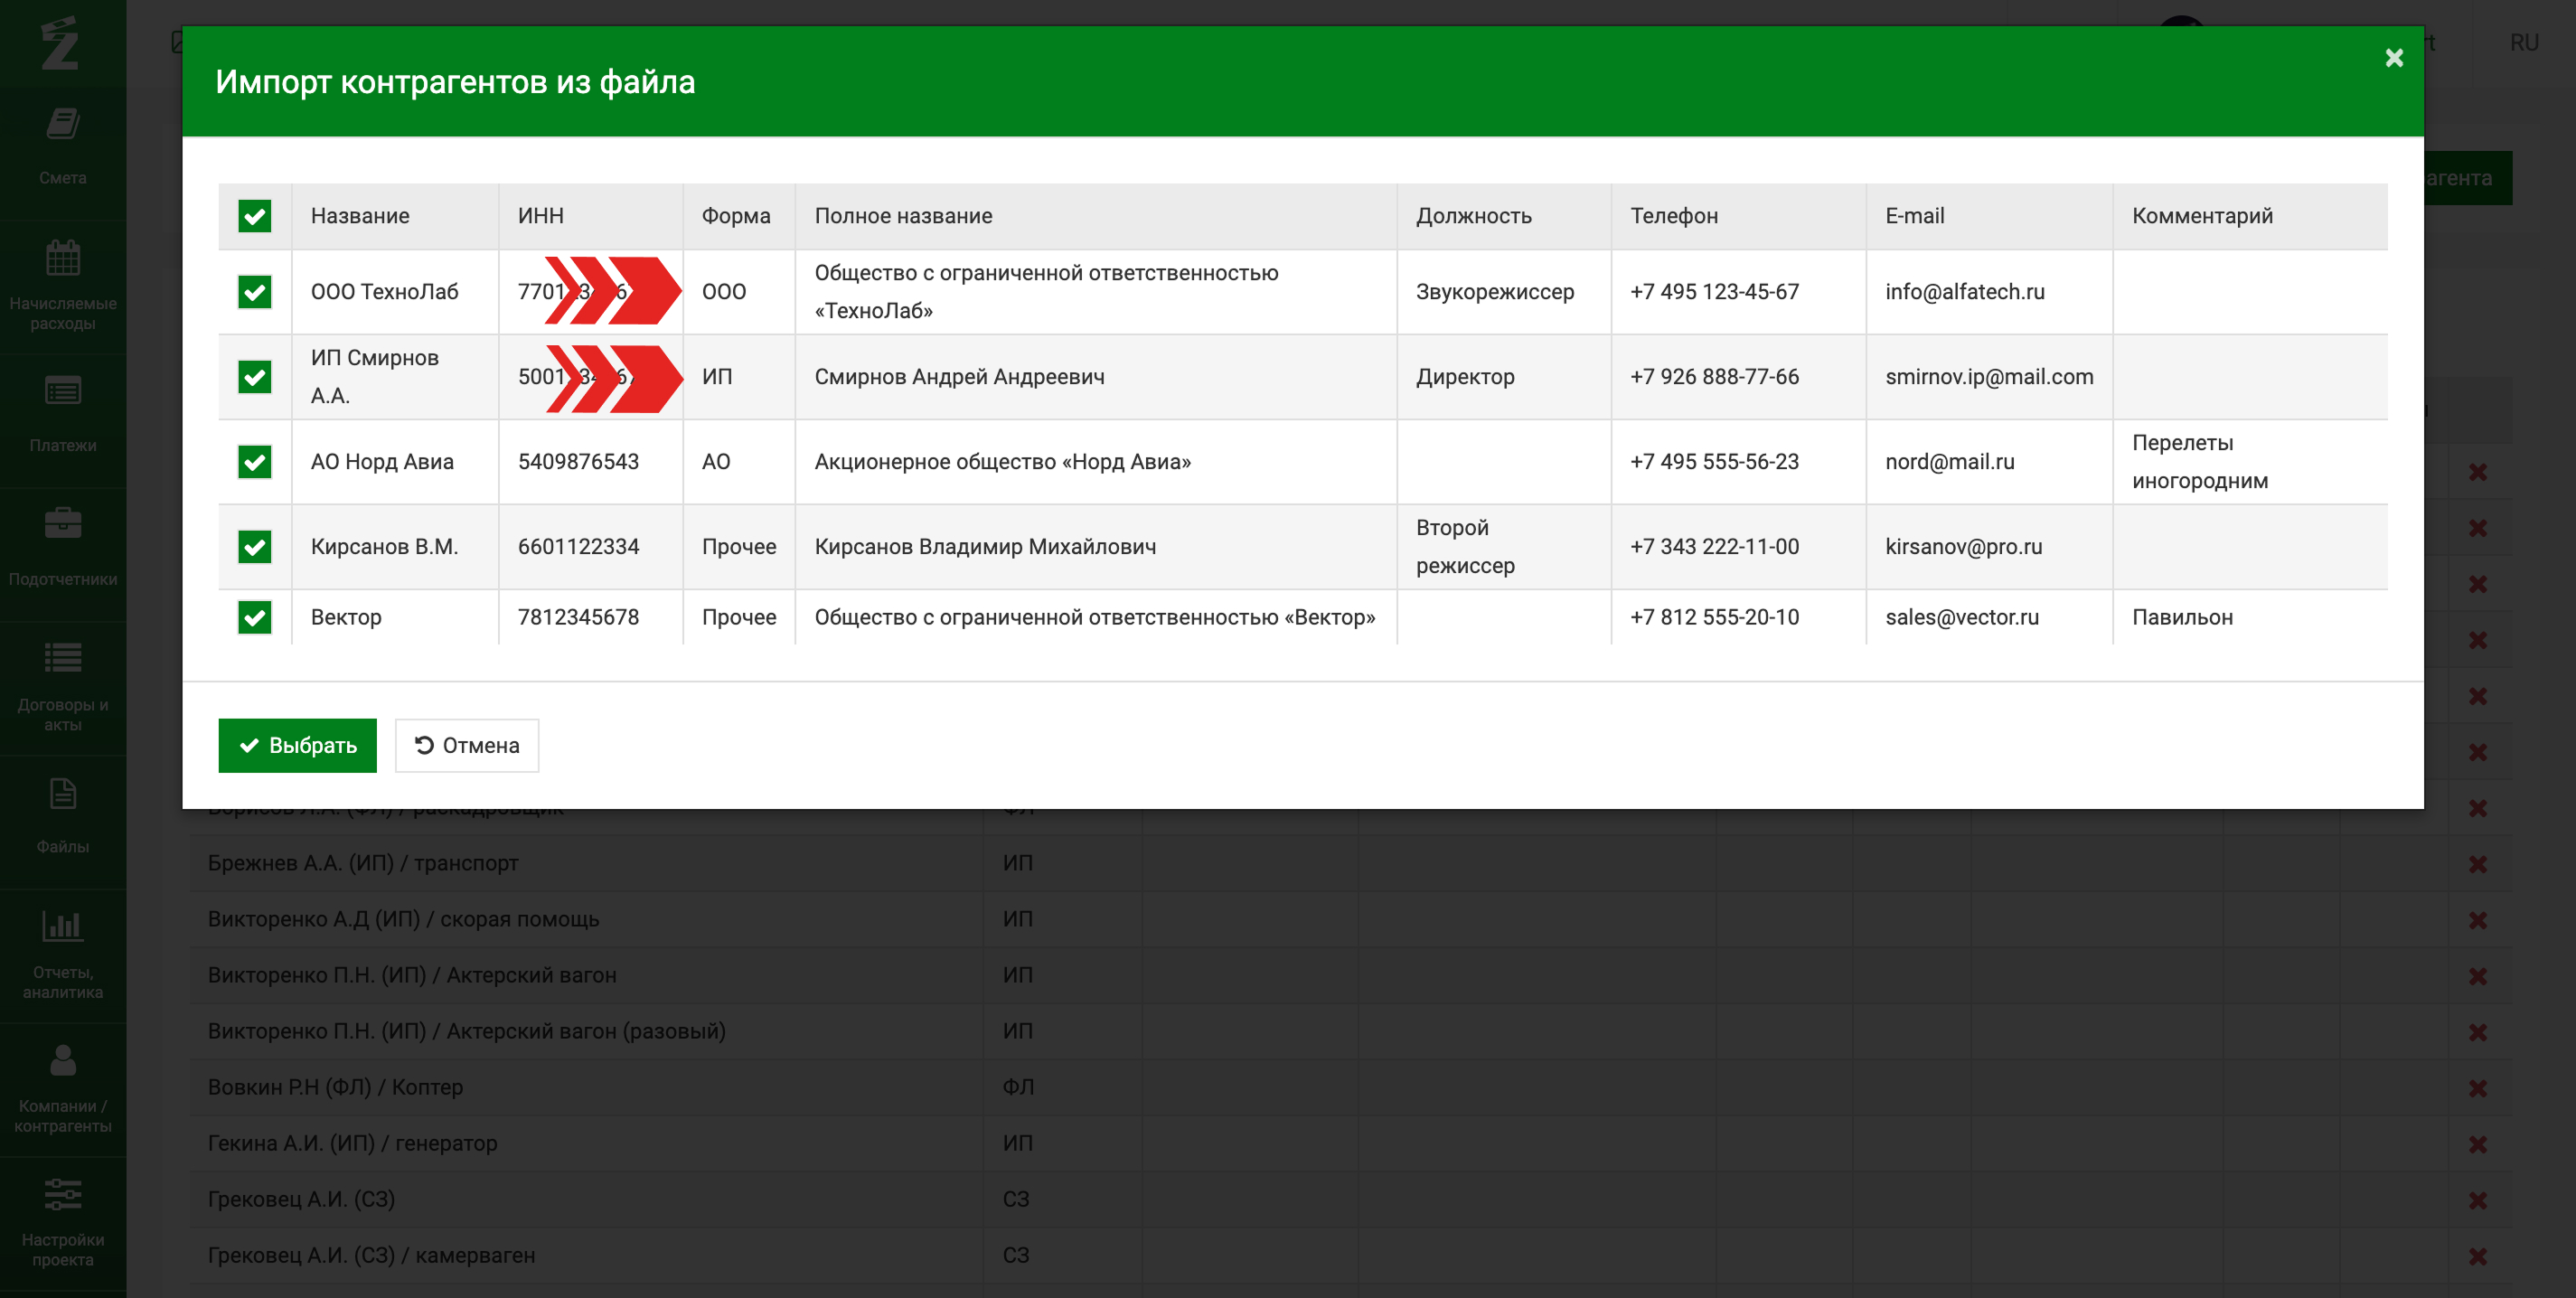Click the phone +7 926 888-77-66
The width and height of the screenshot is (2576, 1298).
1714,377
